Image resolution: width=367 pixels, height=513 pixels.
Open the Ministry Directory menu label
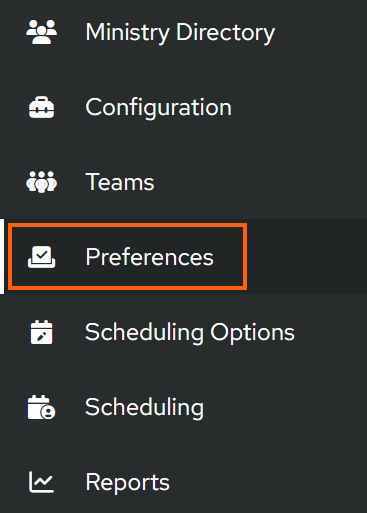180,33
